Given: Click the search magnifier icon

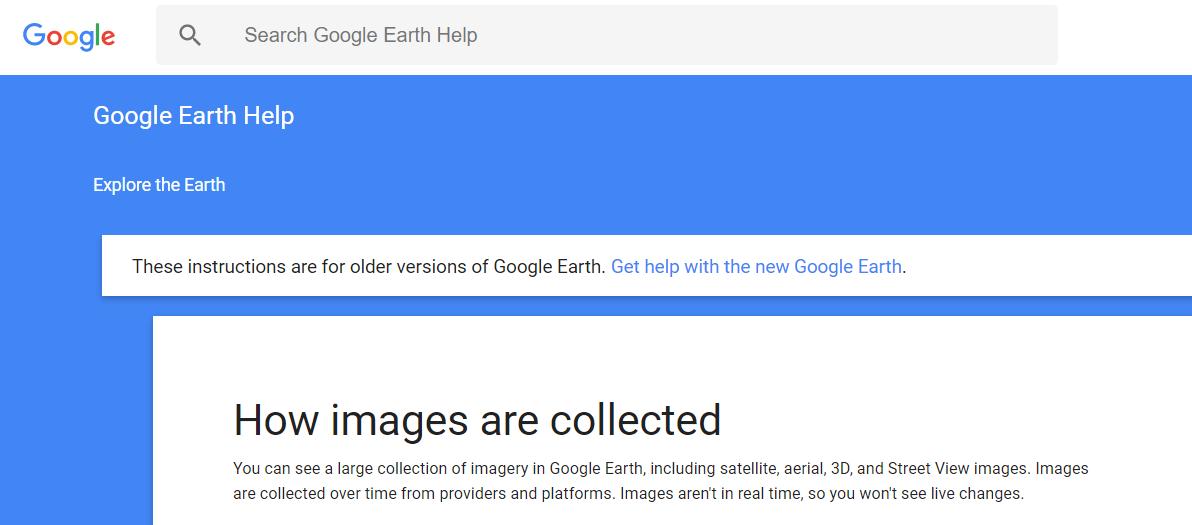Looking at the screenshot, I should point(190,35).
